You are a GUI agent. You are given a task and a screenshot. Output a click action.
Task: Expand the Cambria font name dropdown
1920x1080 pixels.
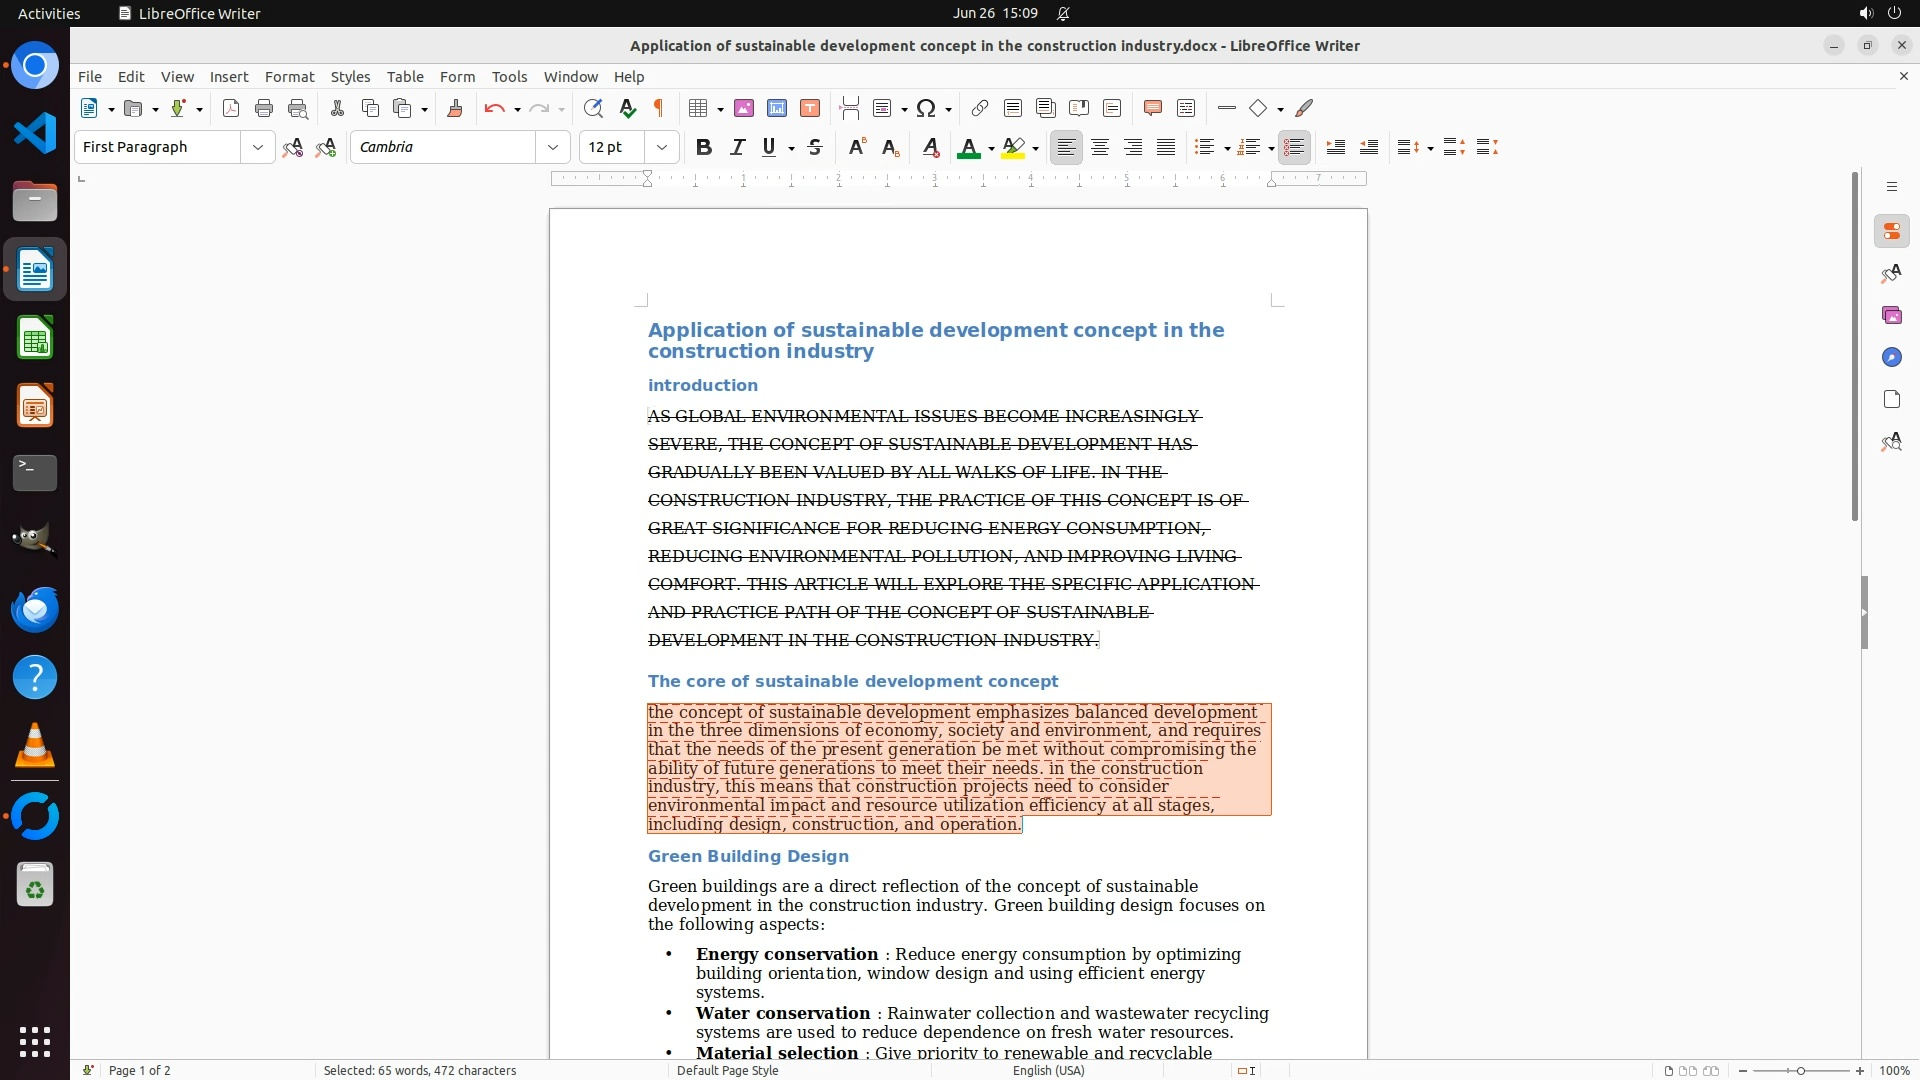coord(552,148)
